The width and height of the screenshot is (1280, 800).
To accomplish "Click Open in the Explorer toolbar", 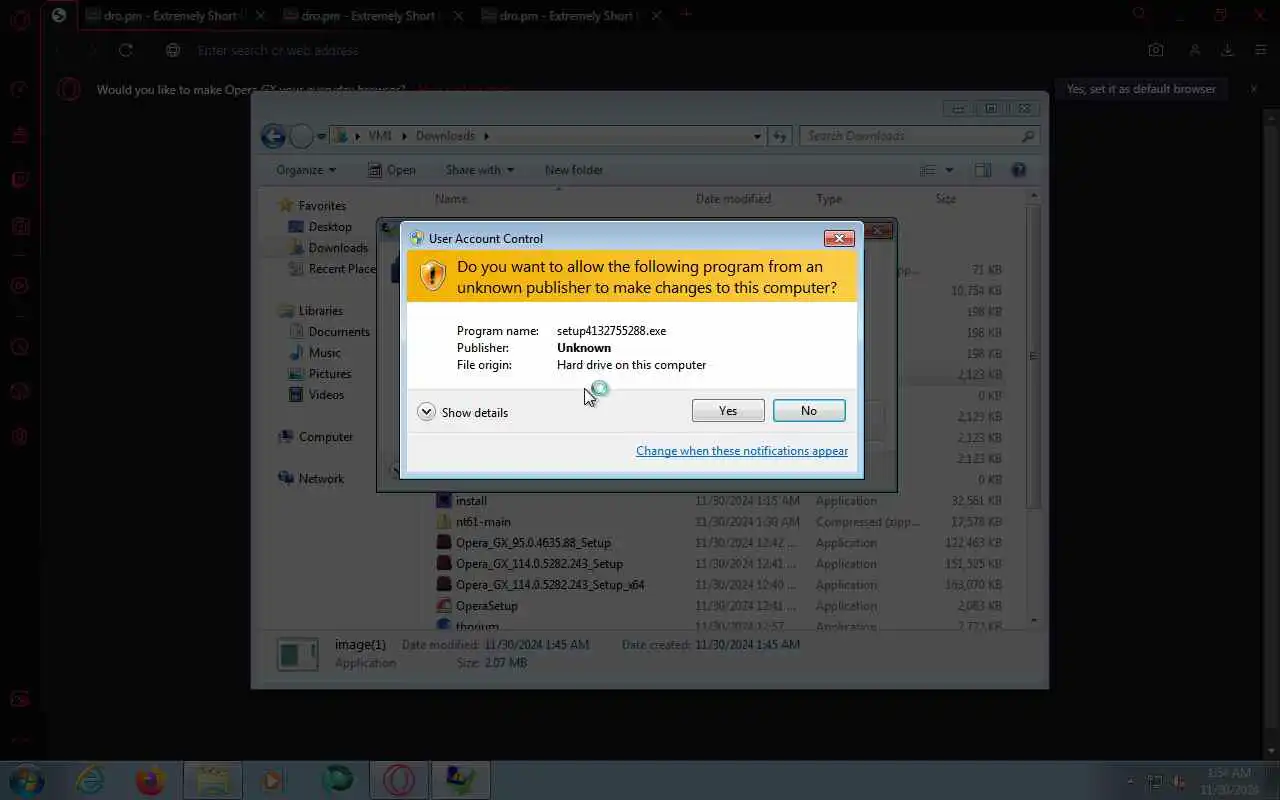I will (x=392, y=170).
